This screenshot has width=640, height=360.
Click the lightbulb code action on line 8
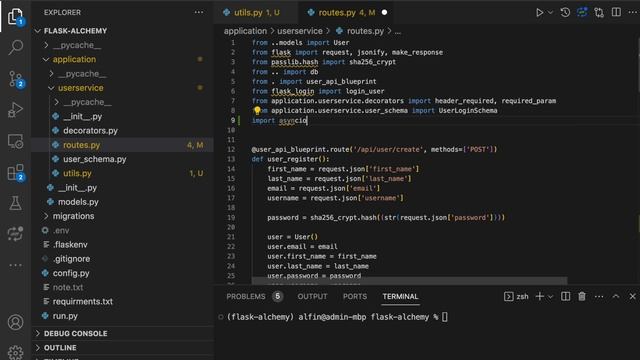click(x=257, y=110)
